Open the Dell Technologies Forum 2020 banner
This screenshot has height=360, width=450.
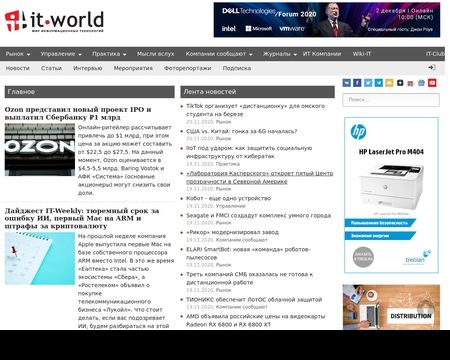327,20
